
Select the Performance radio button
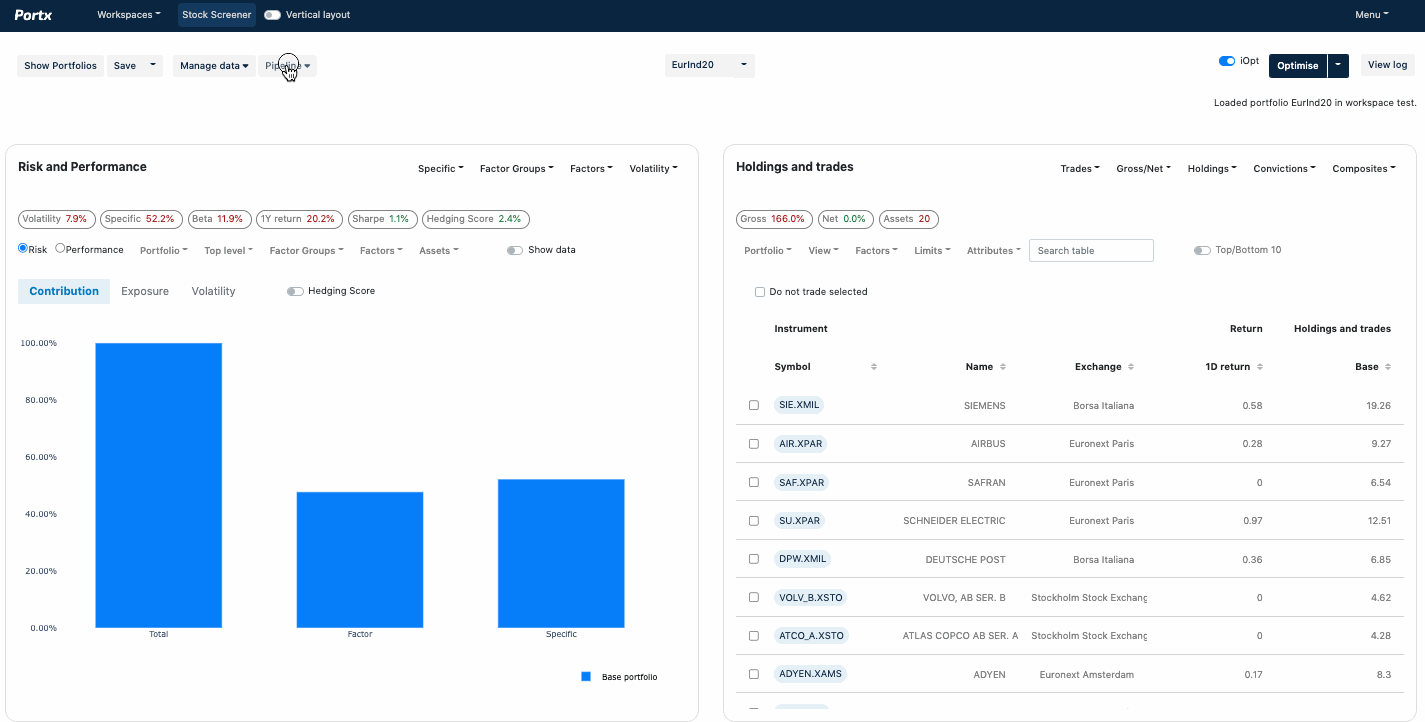60,250
